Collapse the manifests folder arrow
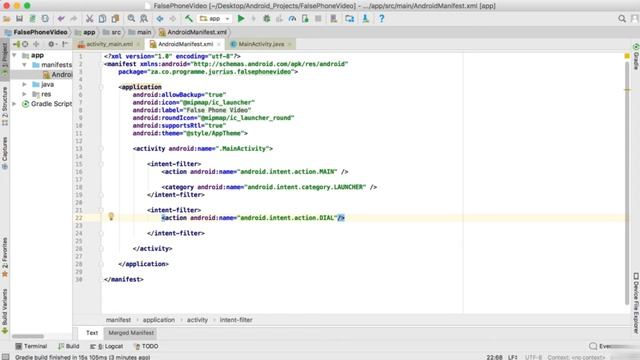Image resolution: width=640 pixels, height=360 pixels. coord(24,65)
